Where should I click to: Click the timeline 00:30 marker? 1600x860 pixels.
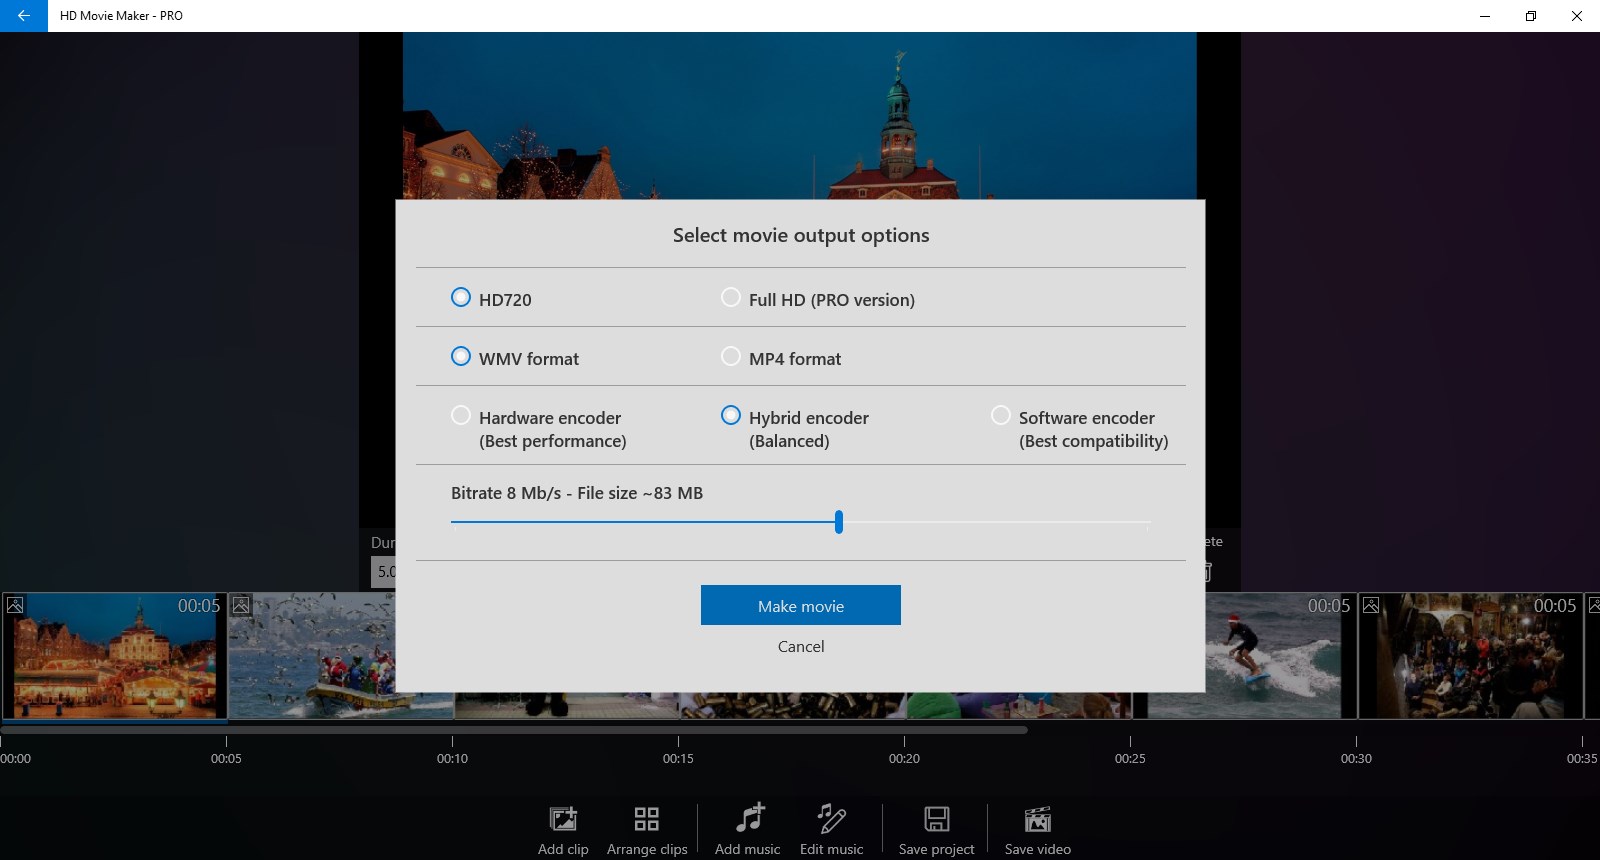[x=1356, y=758]
